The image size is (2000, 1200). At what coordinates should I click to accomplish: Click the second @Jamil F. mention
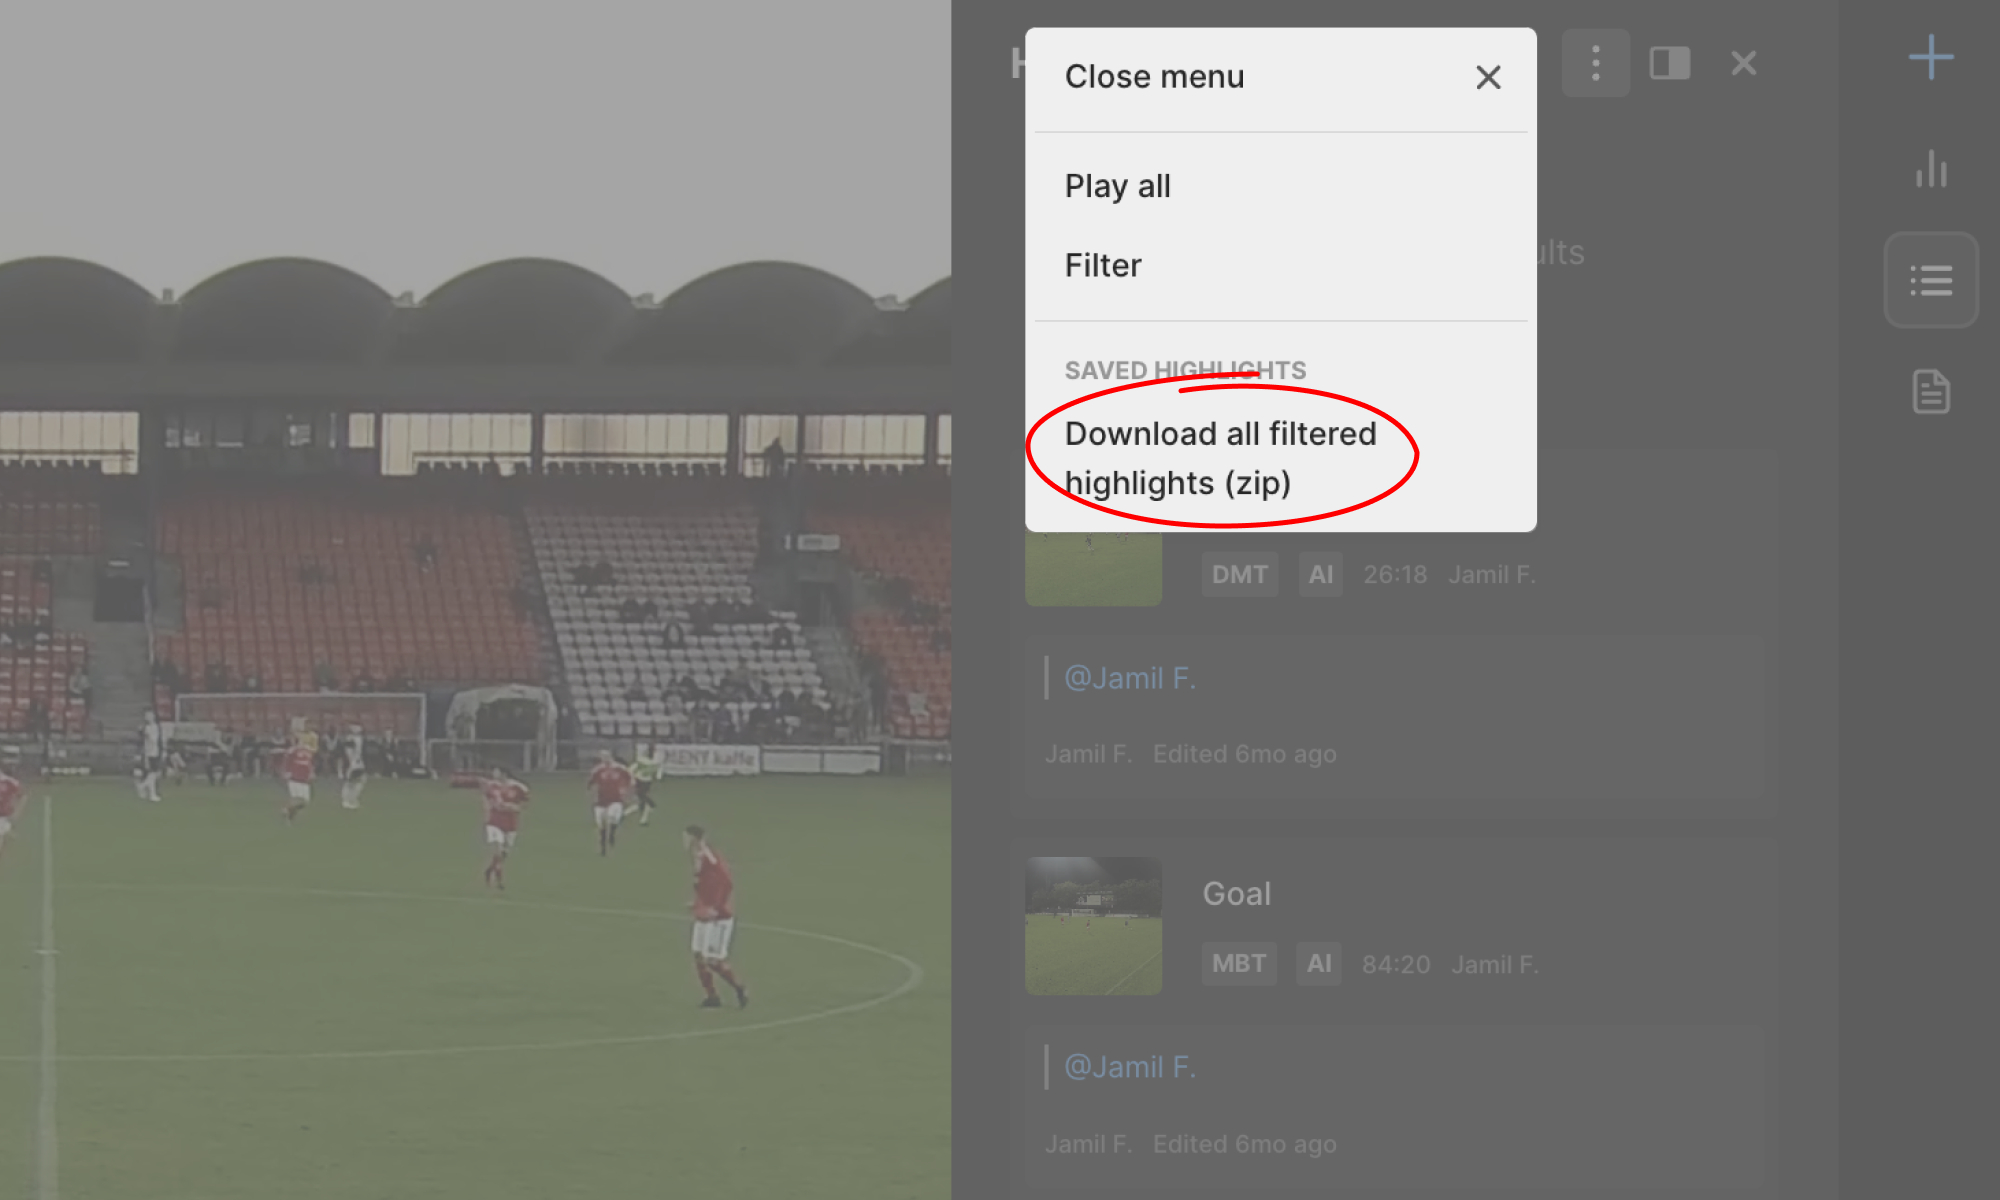[1130, 1067]
